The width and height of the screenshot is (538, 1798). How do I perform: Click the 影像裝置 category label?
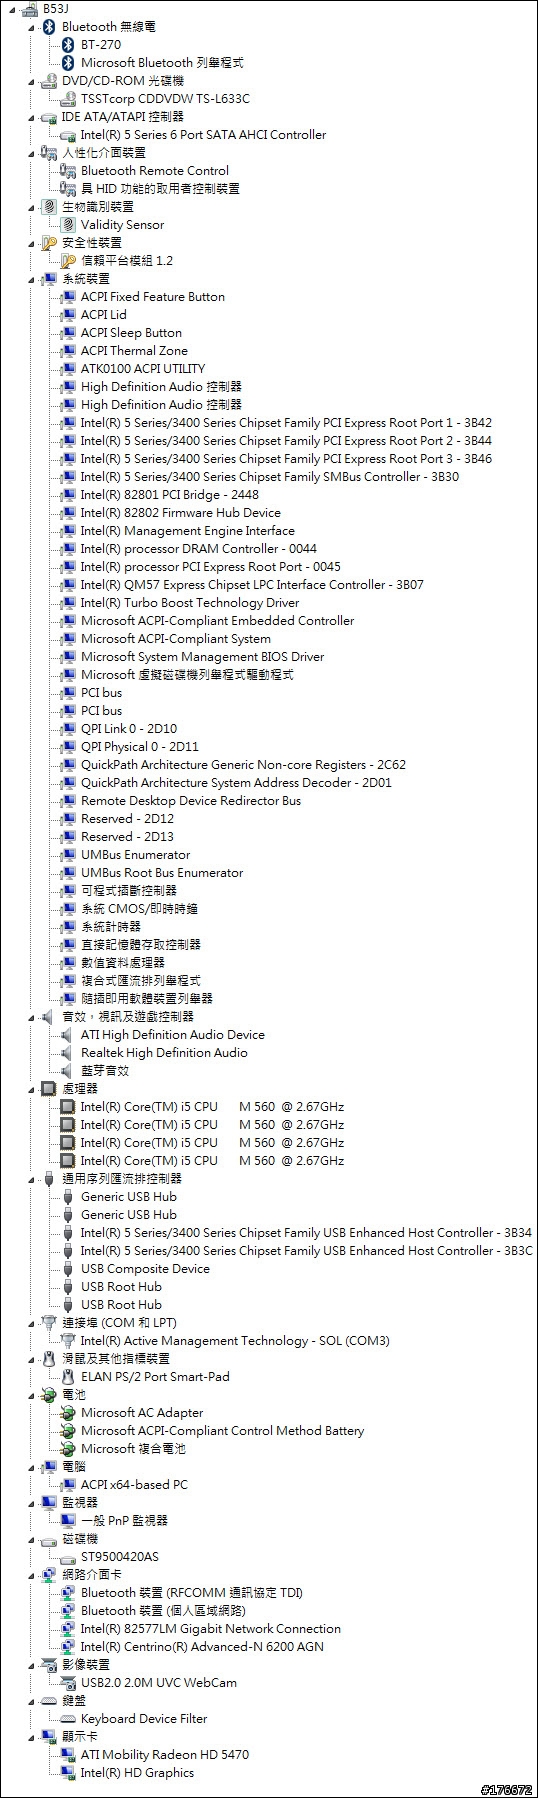(x=86, y=1665)
